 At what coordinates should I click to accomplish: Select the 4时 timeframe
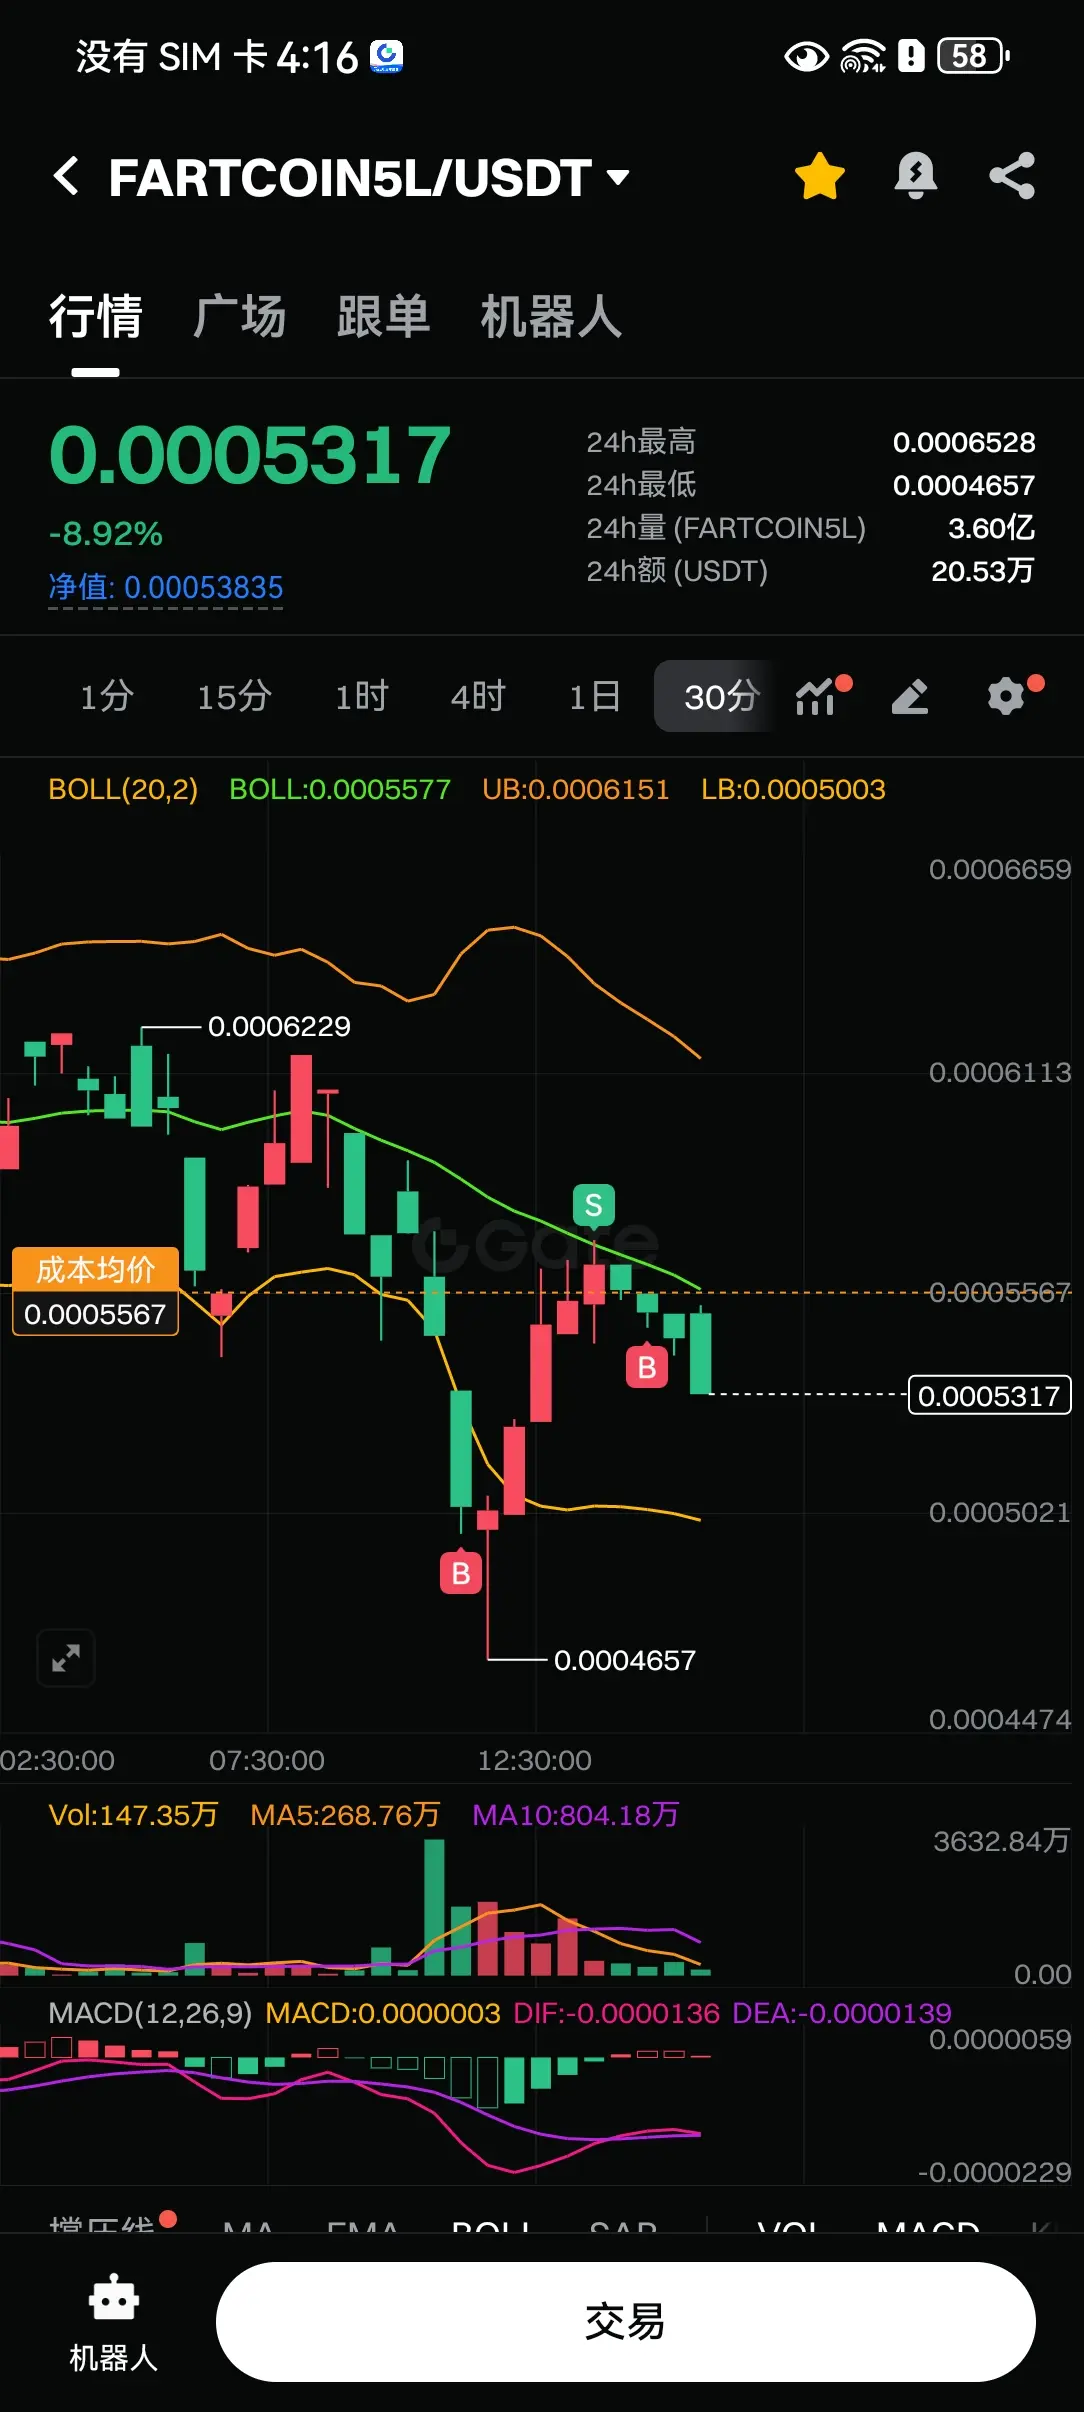pyautogui.click(x=478, y=696)
